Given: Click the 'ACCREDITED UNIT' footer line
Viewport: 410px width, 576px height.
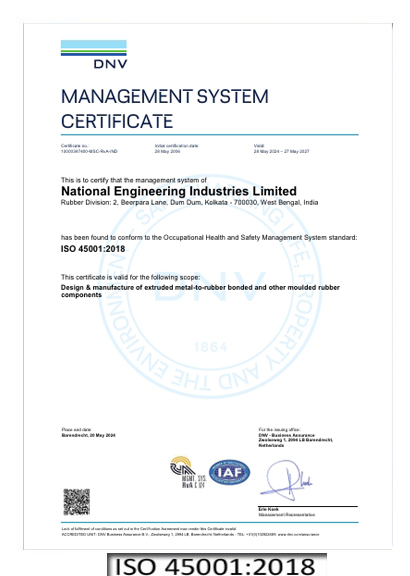Looking at the screenshot, I should [x=190, y=534].
